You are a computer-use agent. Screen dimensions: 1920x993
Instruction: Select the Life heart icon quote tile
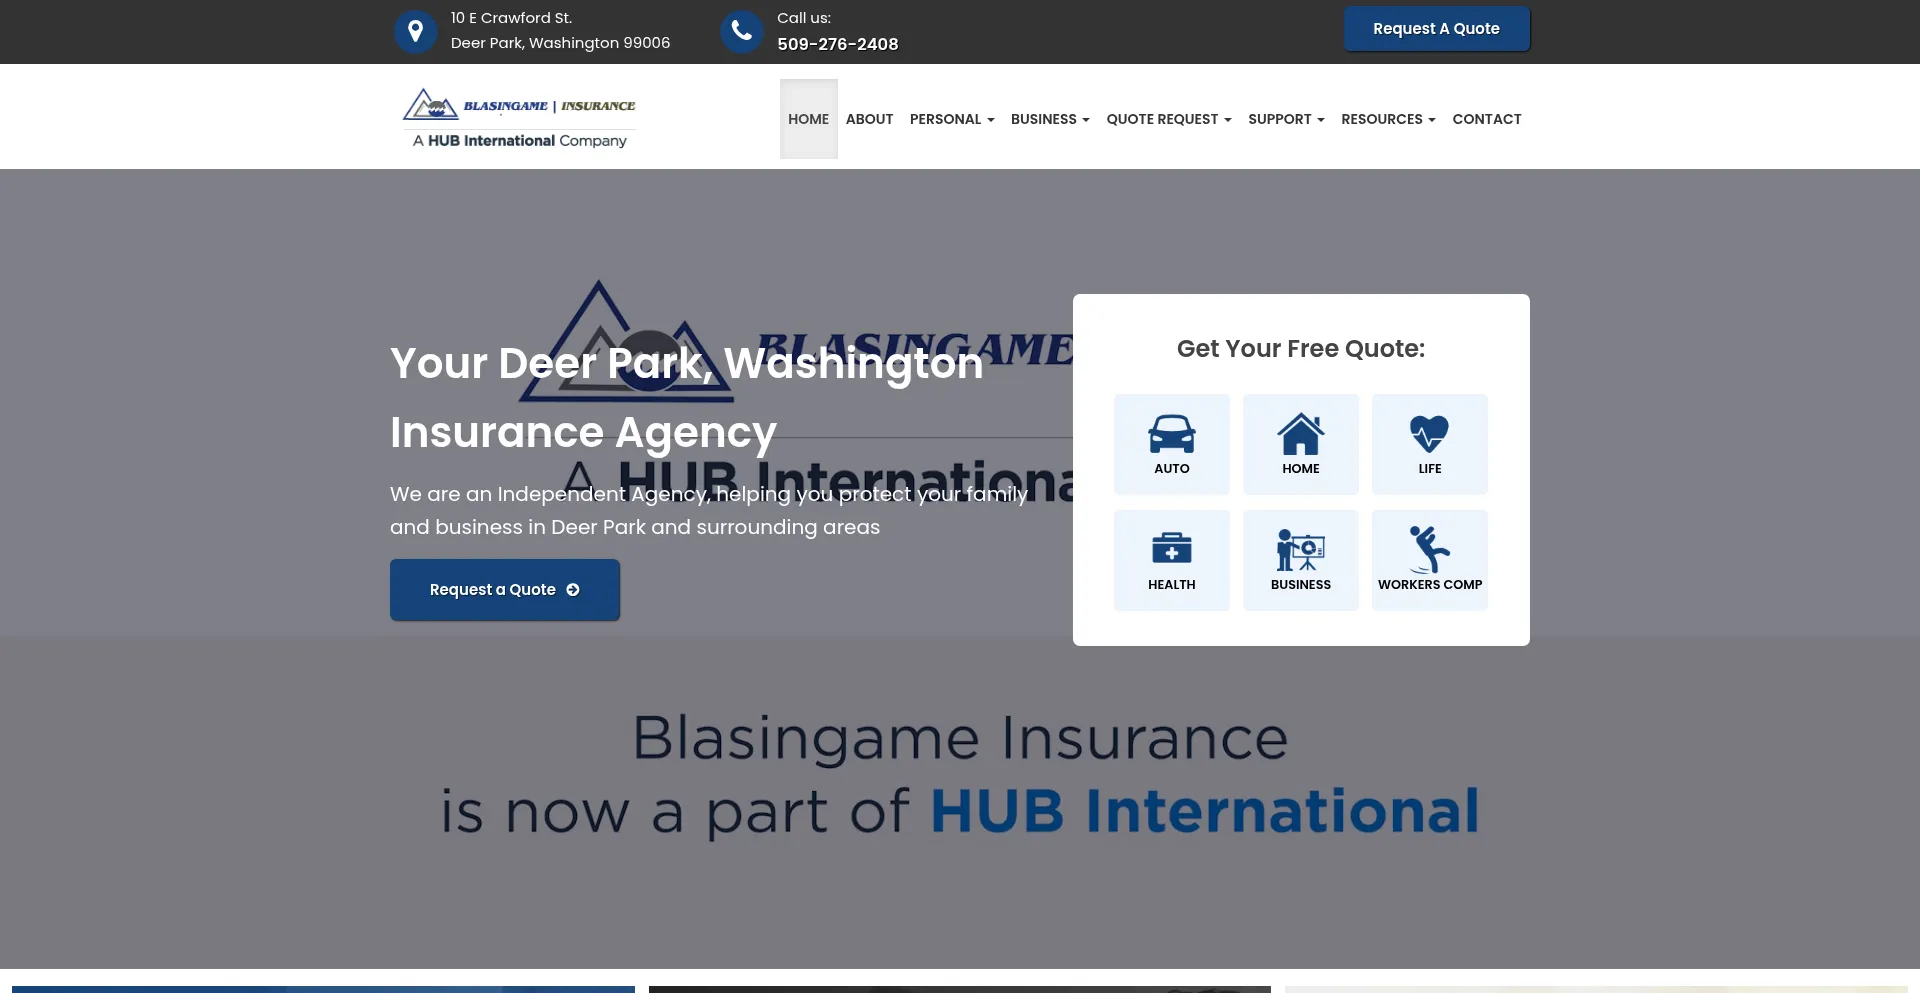click(x=1430, y=444)
